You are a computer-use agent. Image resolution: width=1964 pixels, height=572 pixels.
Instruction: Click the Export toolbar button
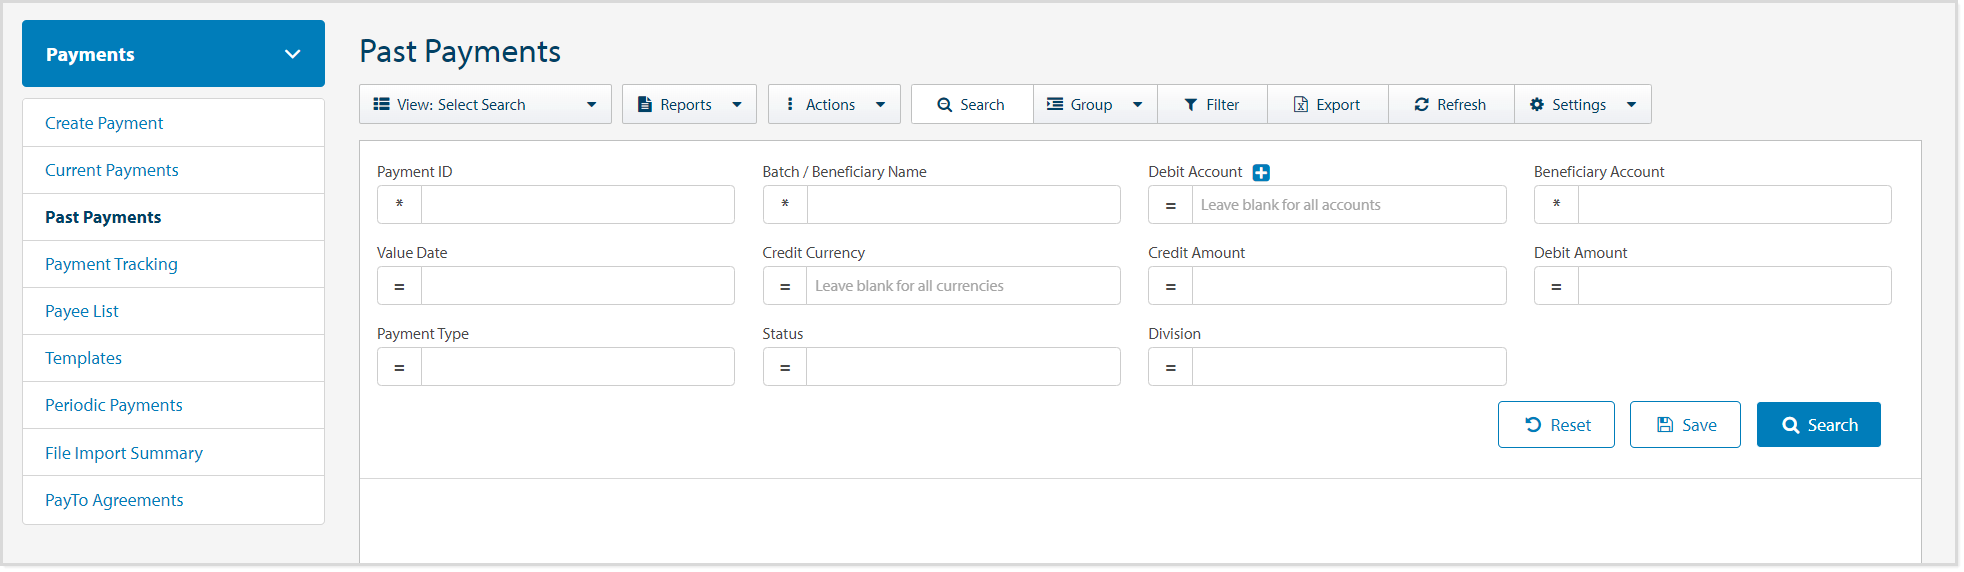tap(1327, 105)
